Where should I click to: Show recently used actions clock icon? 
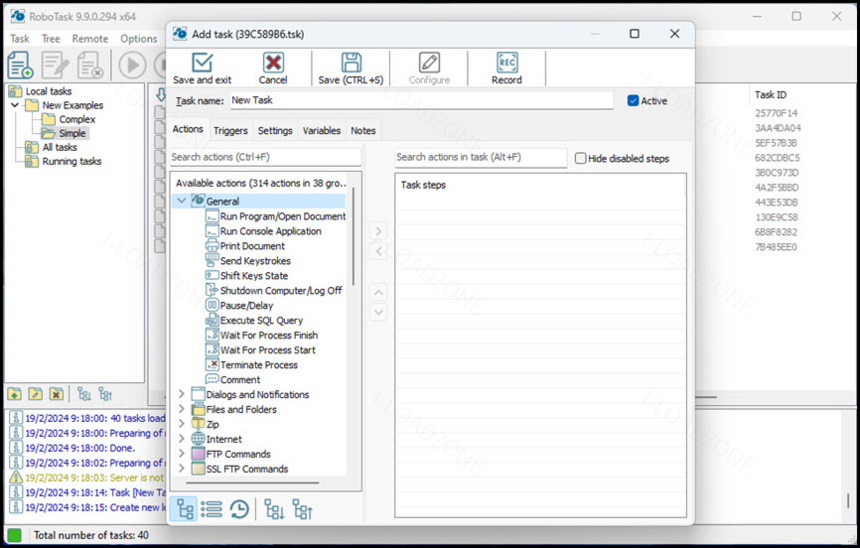[239, 510]
